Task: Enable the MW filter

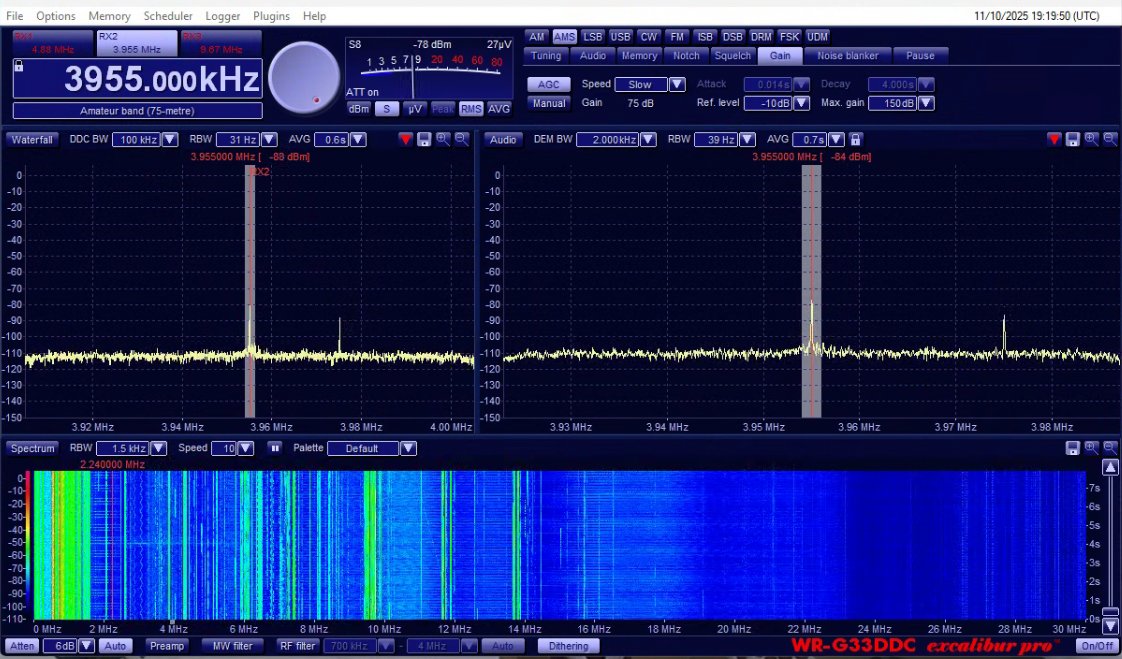Action: click(x=232, y=646)
